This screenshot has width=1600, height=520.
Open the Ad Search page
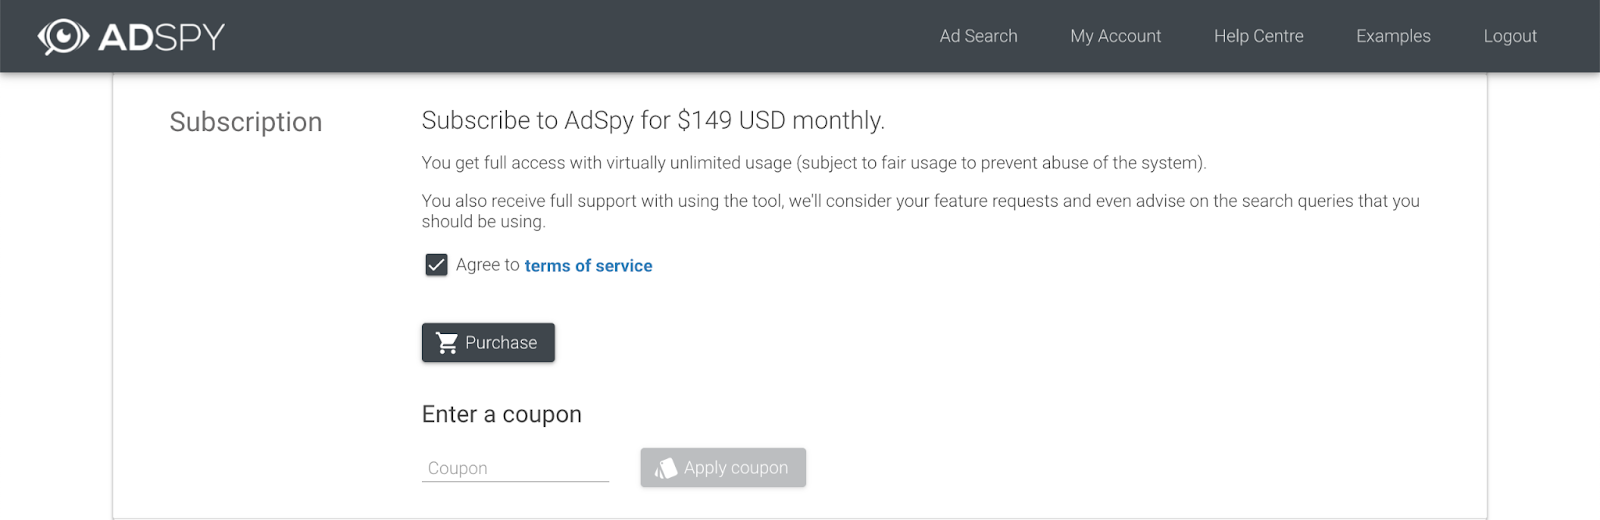[x=978, y=36]
